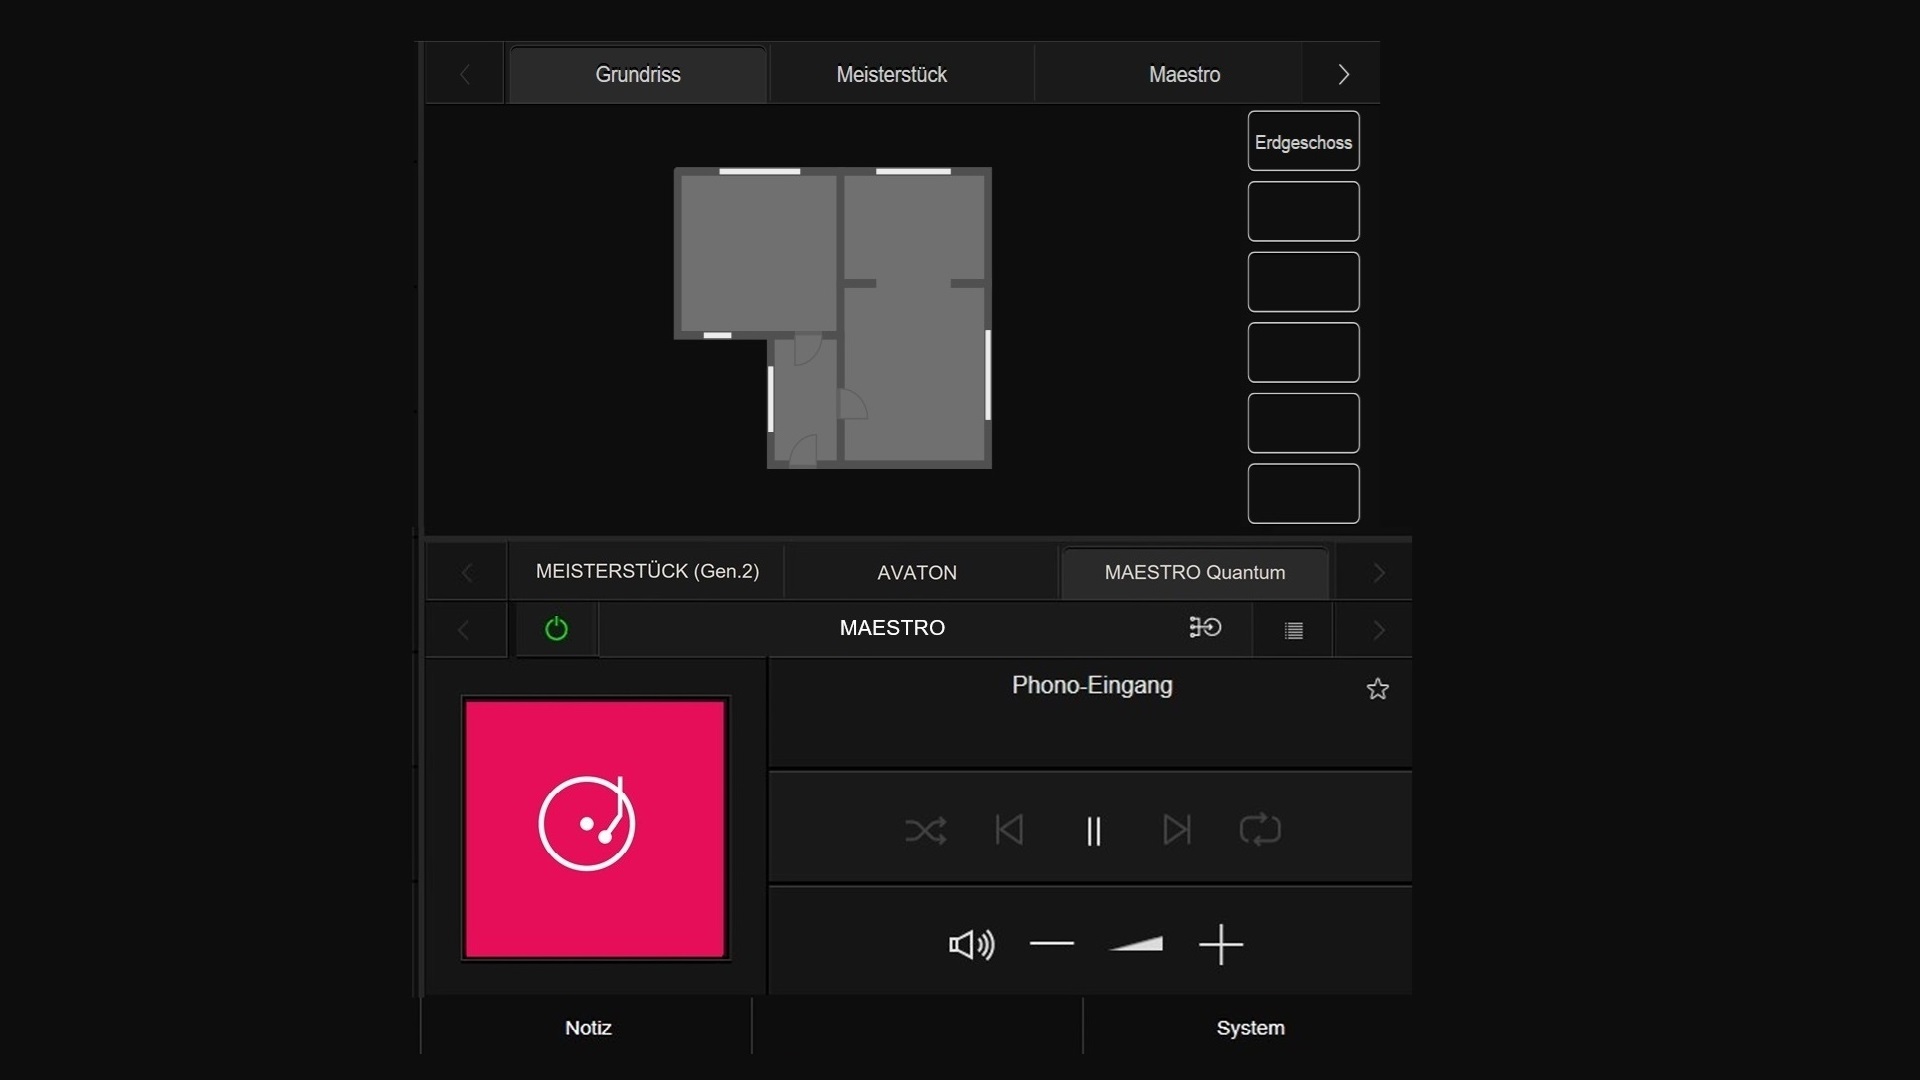Toggle shuffle playback mode

pos(925,830)
